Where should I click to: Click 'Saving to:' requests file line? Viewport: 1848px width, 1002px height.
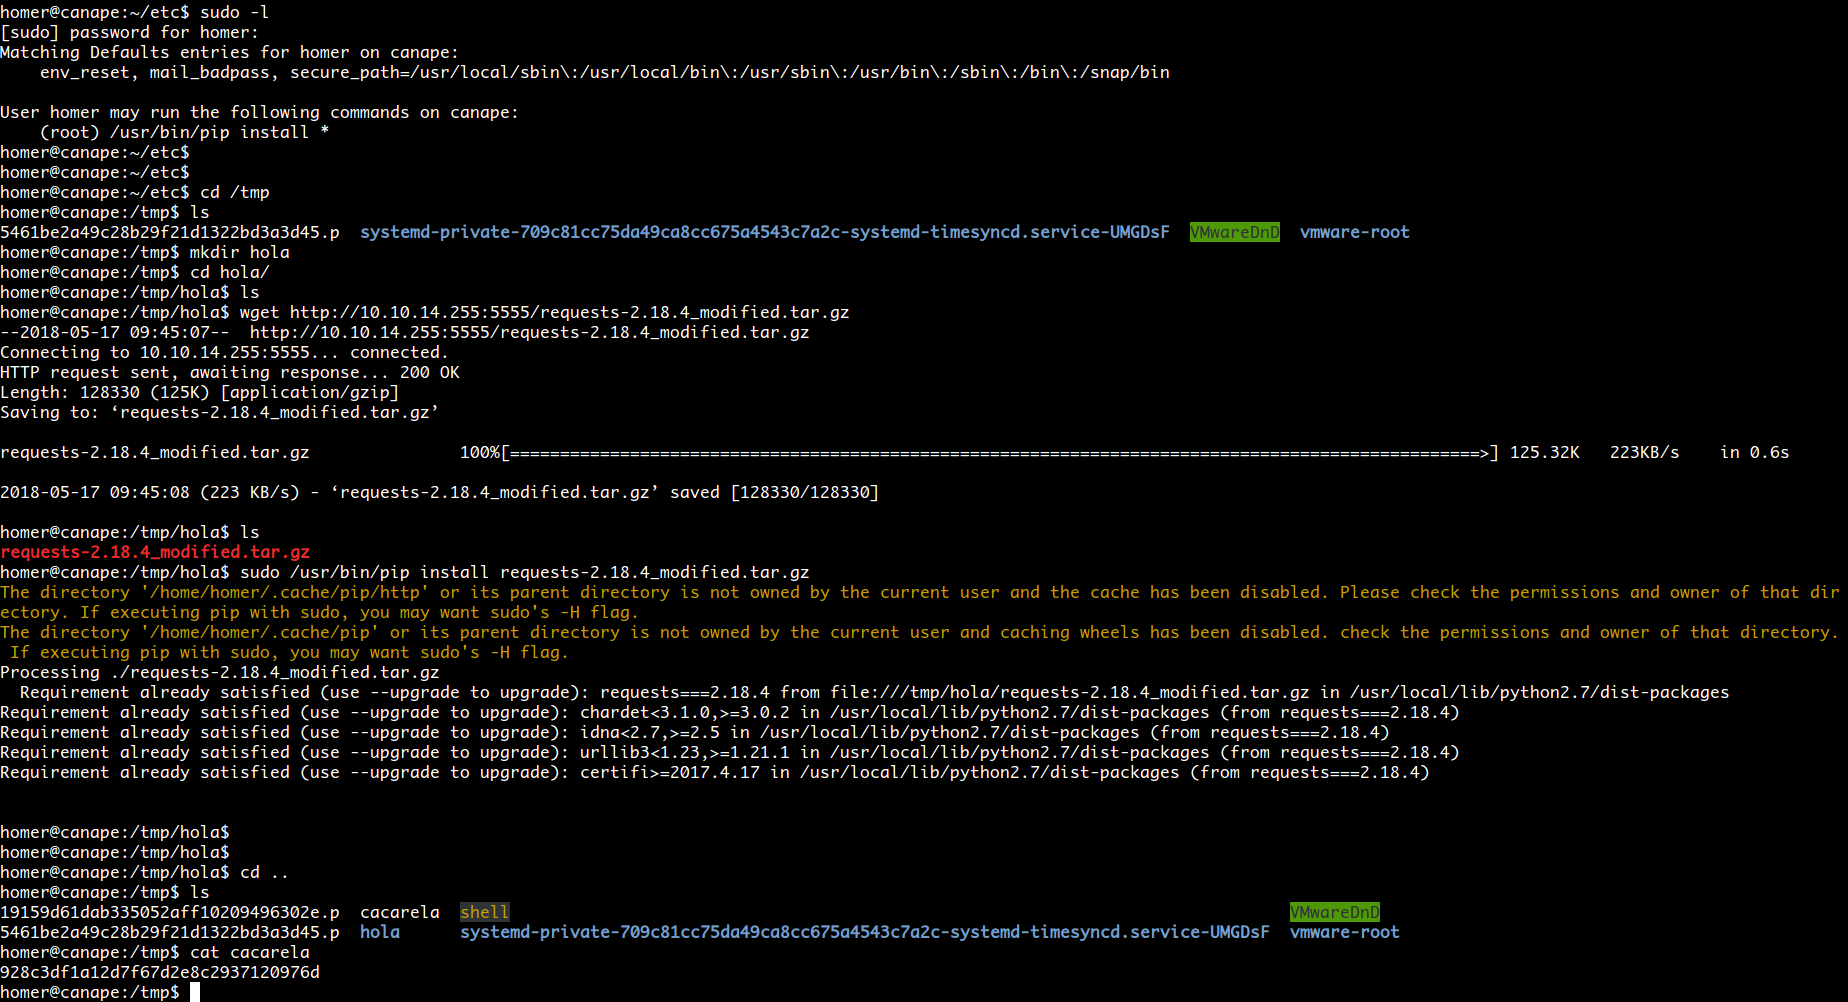(219, 412)
